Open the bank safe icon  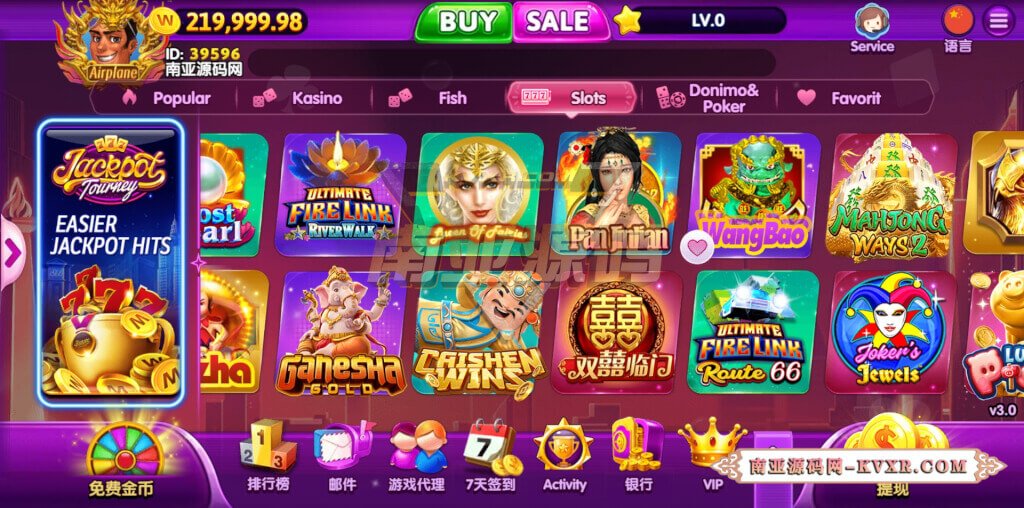click(637, 444)
